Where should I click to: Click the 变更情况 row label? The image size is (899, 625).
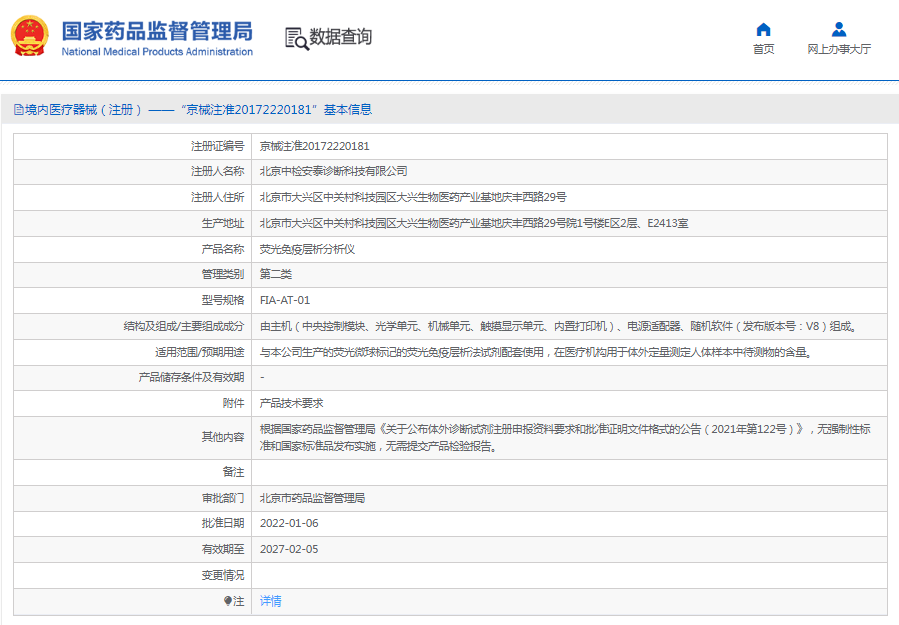point(222,575)
